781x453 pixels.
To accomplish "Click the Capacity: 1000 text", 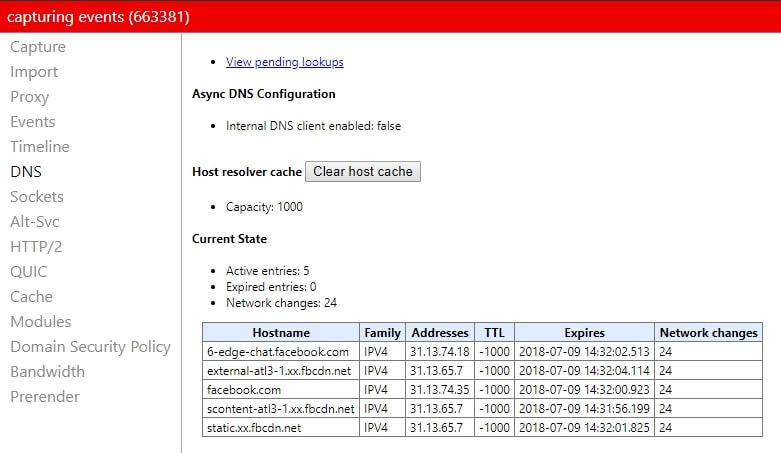I will pos(264,207).
